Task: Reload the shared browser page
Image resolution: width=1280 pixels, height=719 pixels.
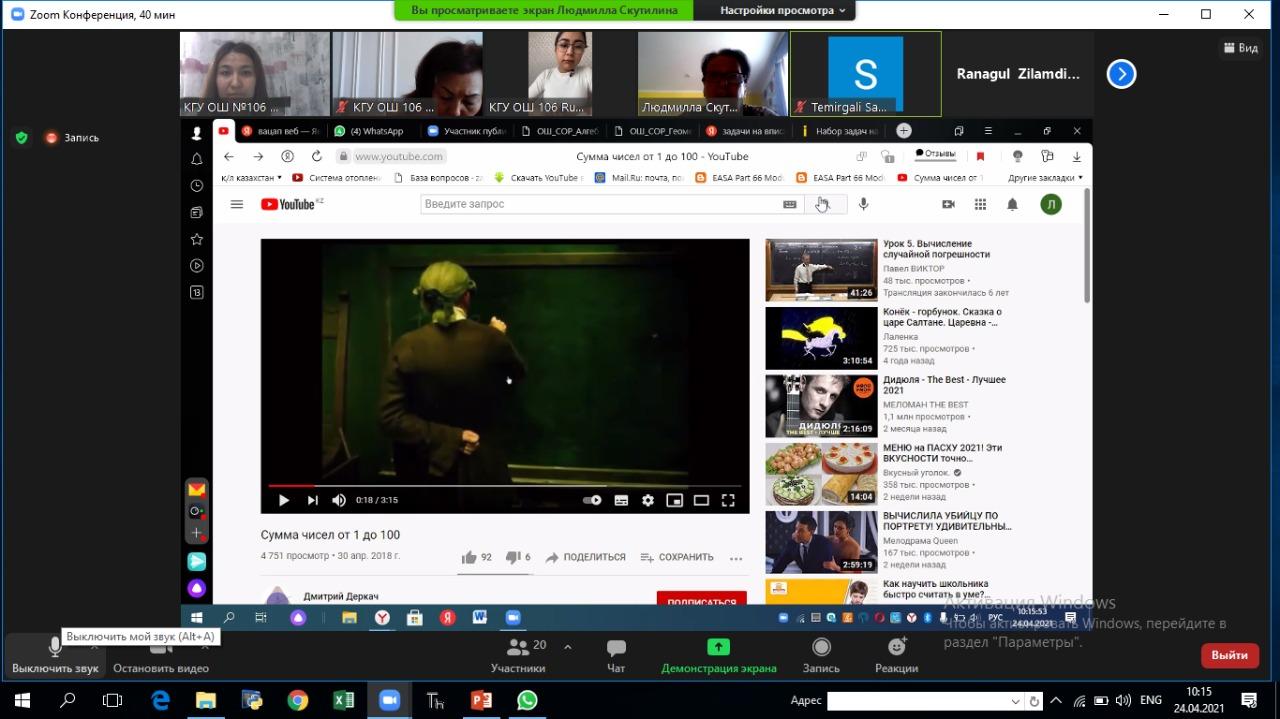Action: pyautogui.click(x=317, y=156)
